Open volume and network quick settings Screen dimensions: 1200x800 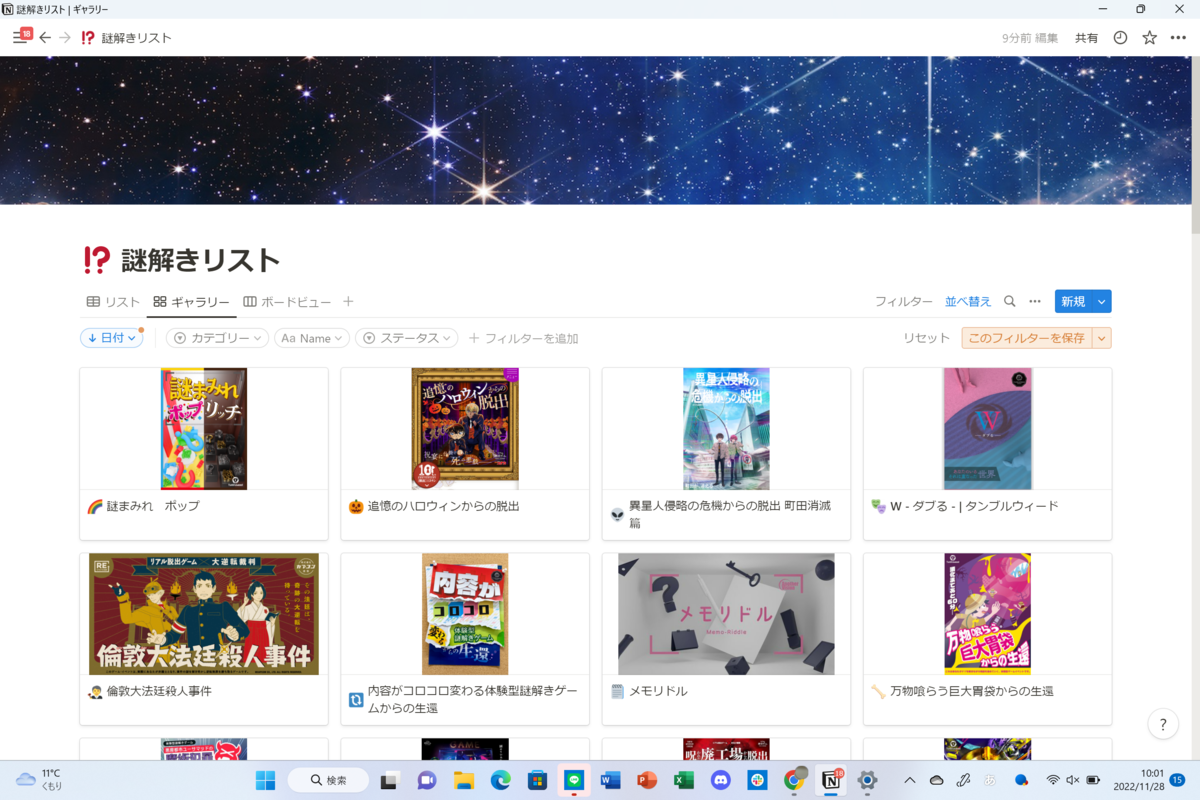(1073, 780)
